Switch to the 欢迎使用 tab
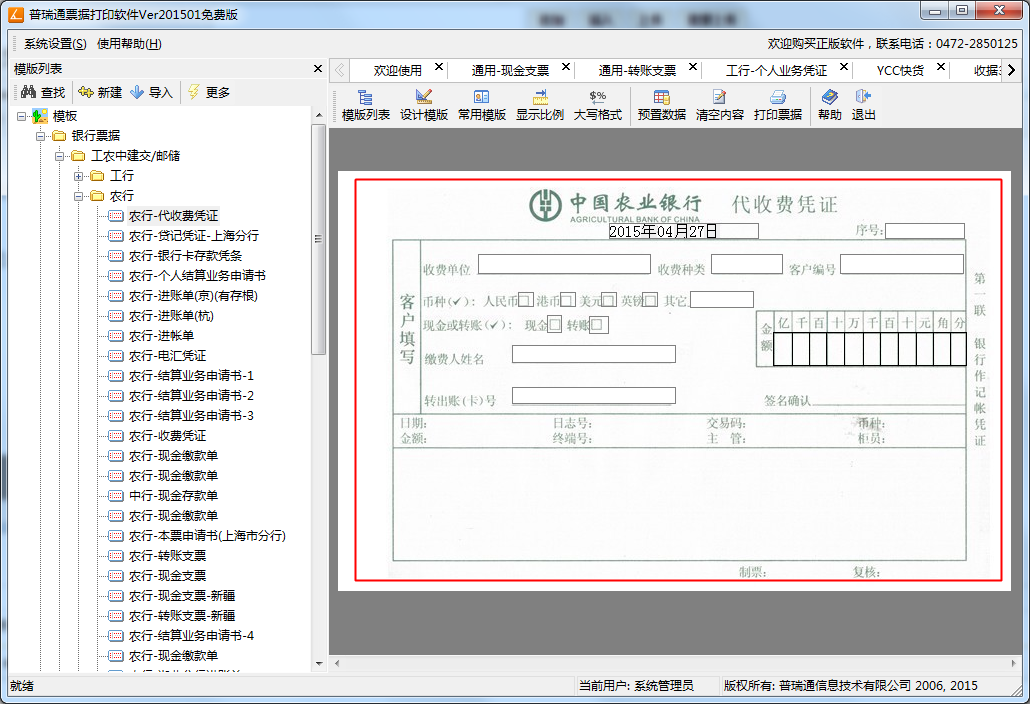This screenshot has height=704, width=1030. (x=397, y=70)
